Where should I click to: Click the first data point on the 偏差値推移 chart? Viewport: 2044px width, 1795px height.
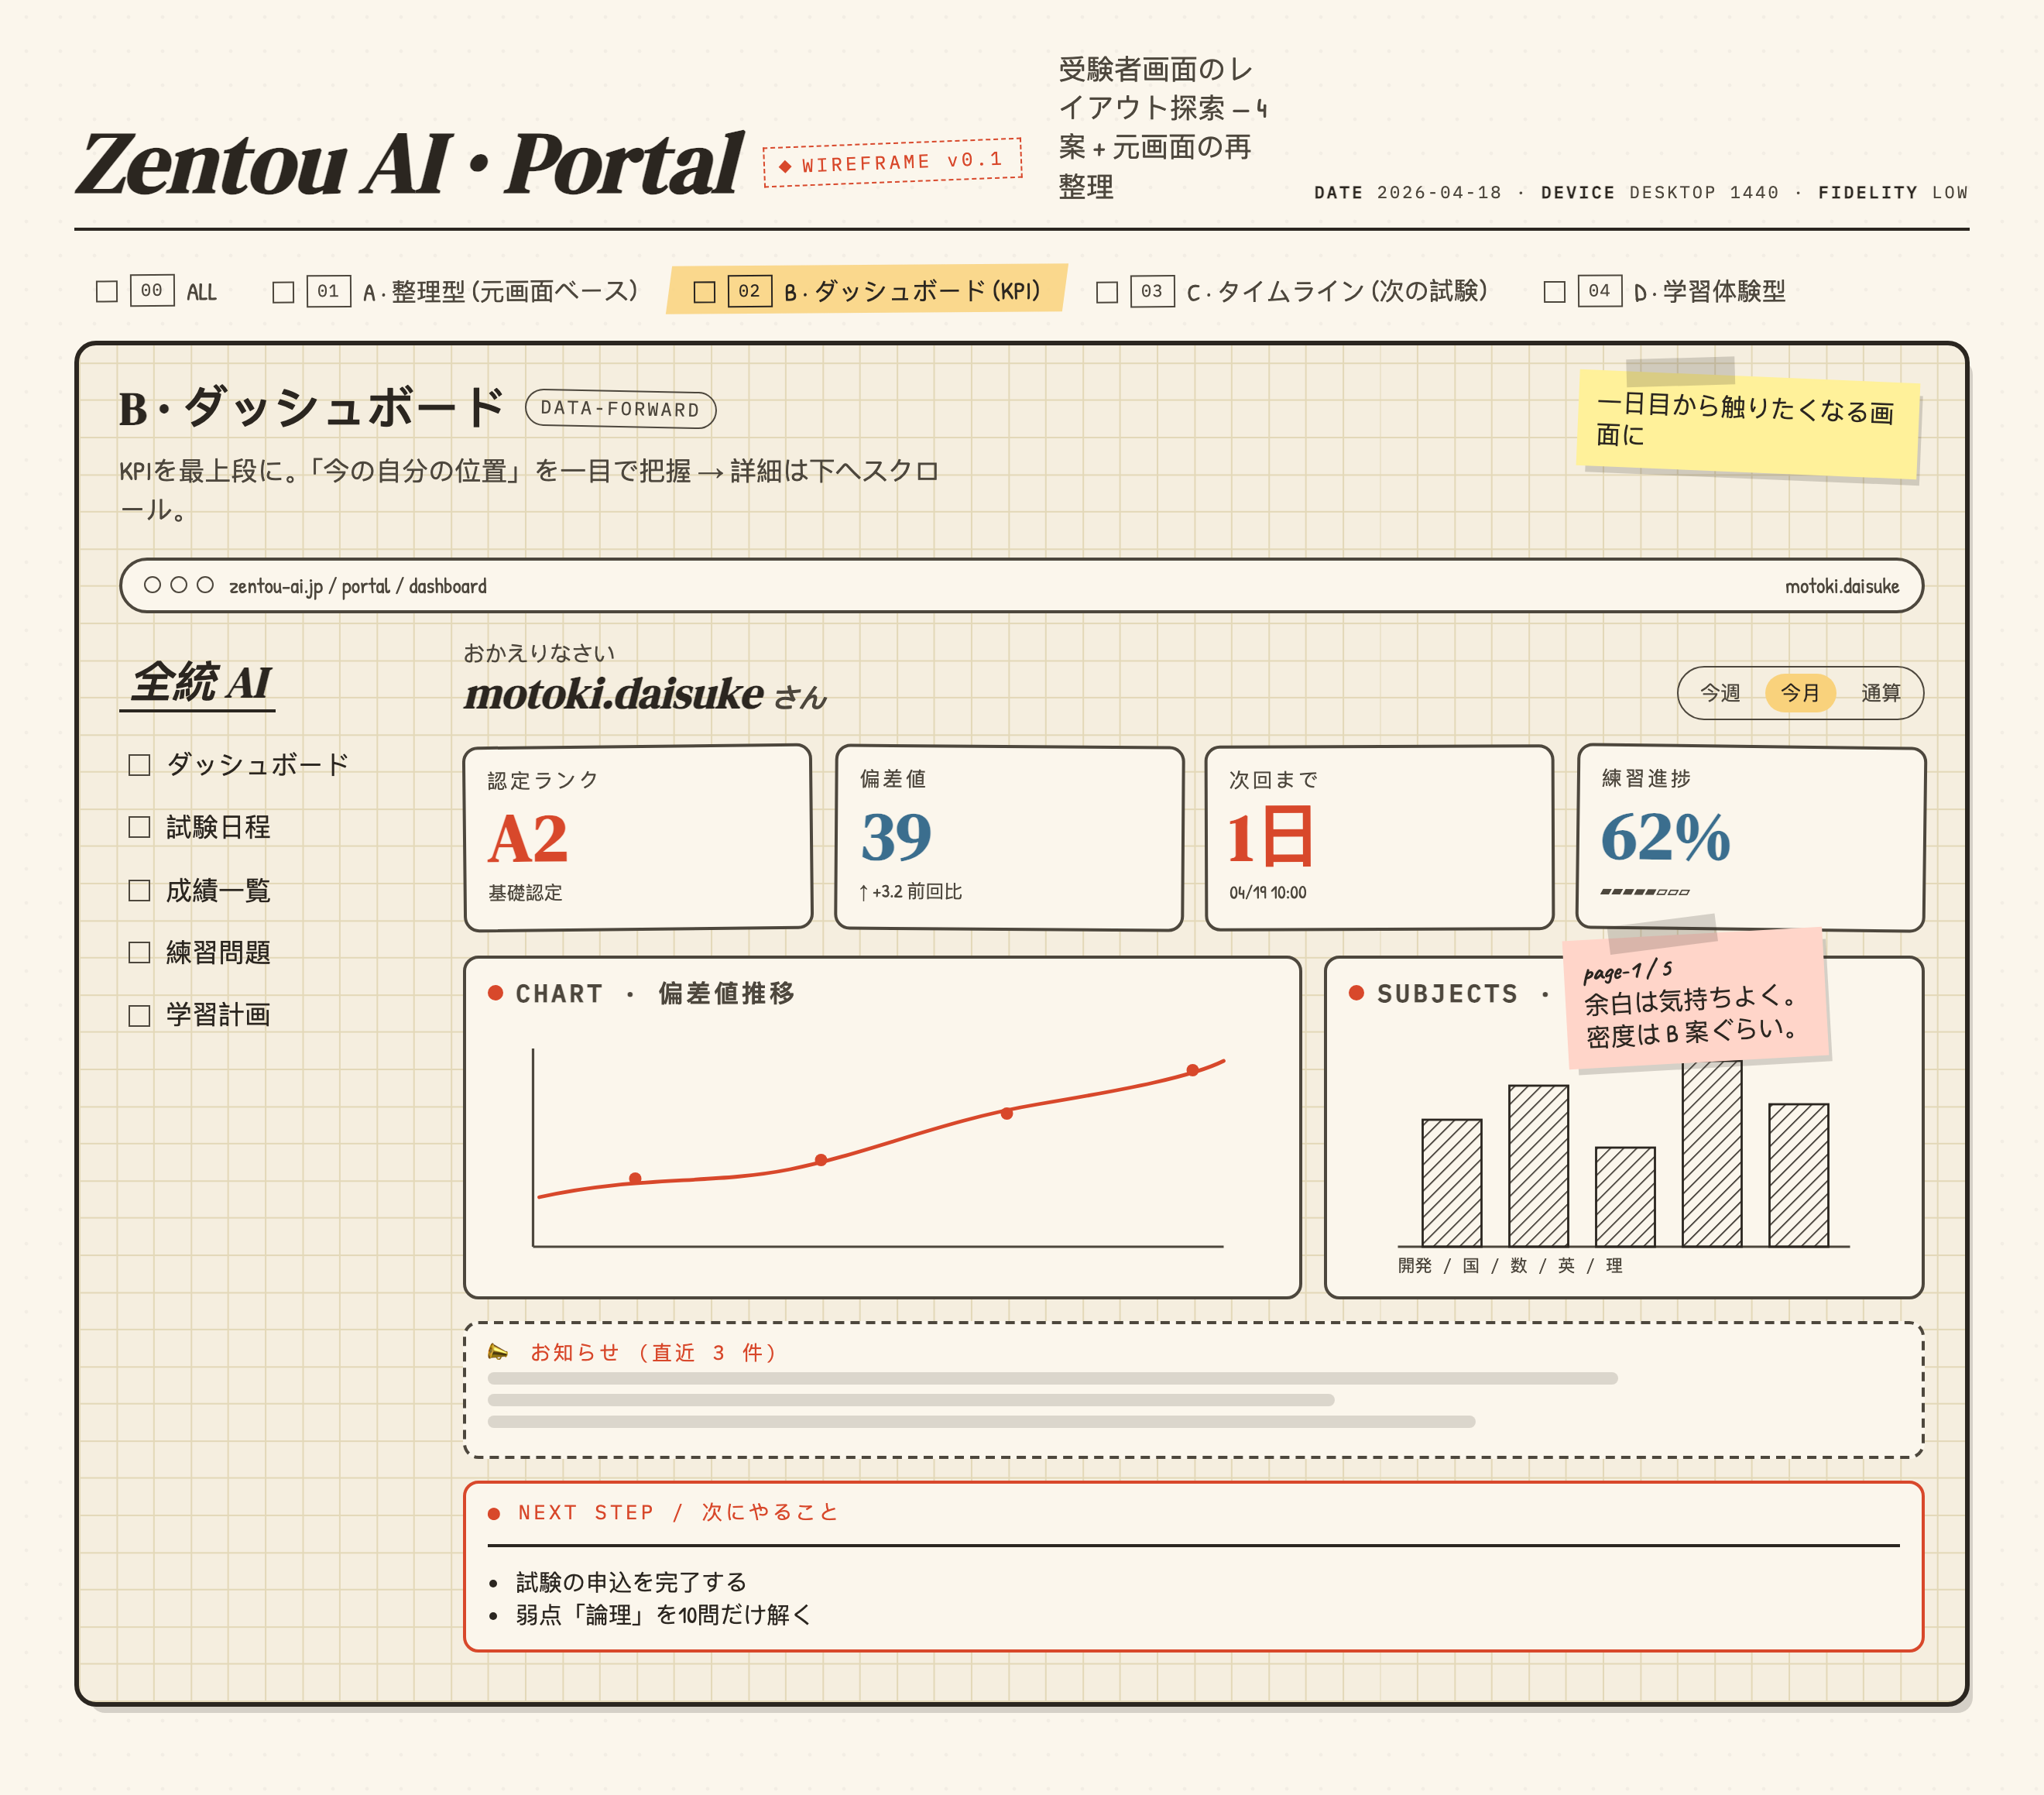635,1179
